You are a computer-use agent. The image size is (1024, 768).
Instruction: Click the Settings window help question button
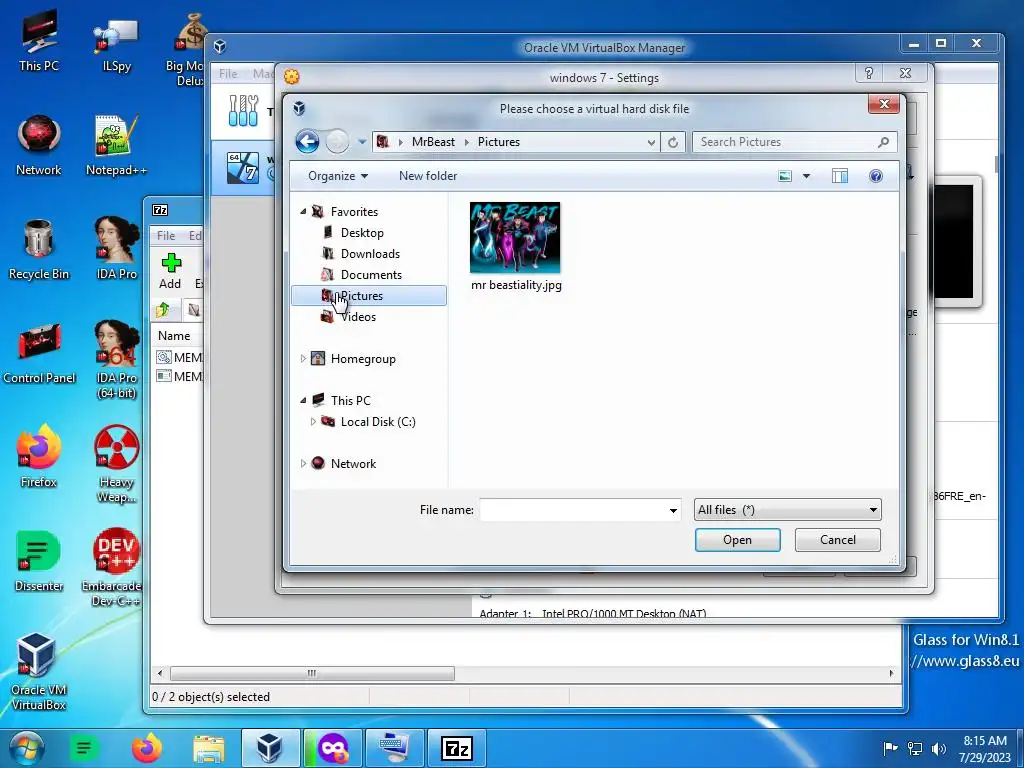[x=869, y=73]
